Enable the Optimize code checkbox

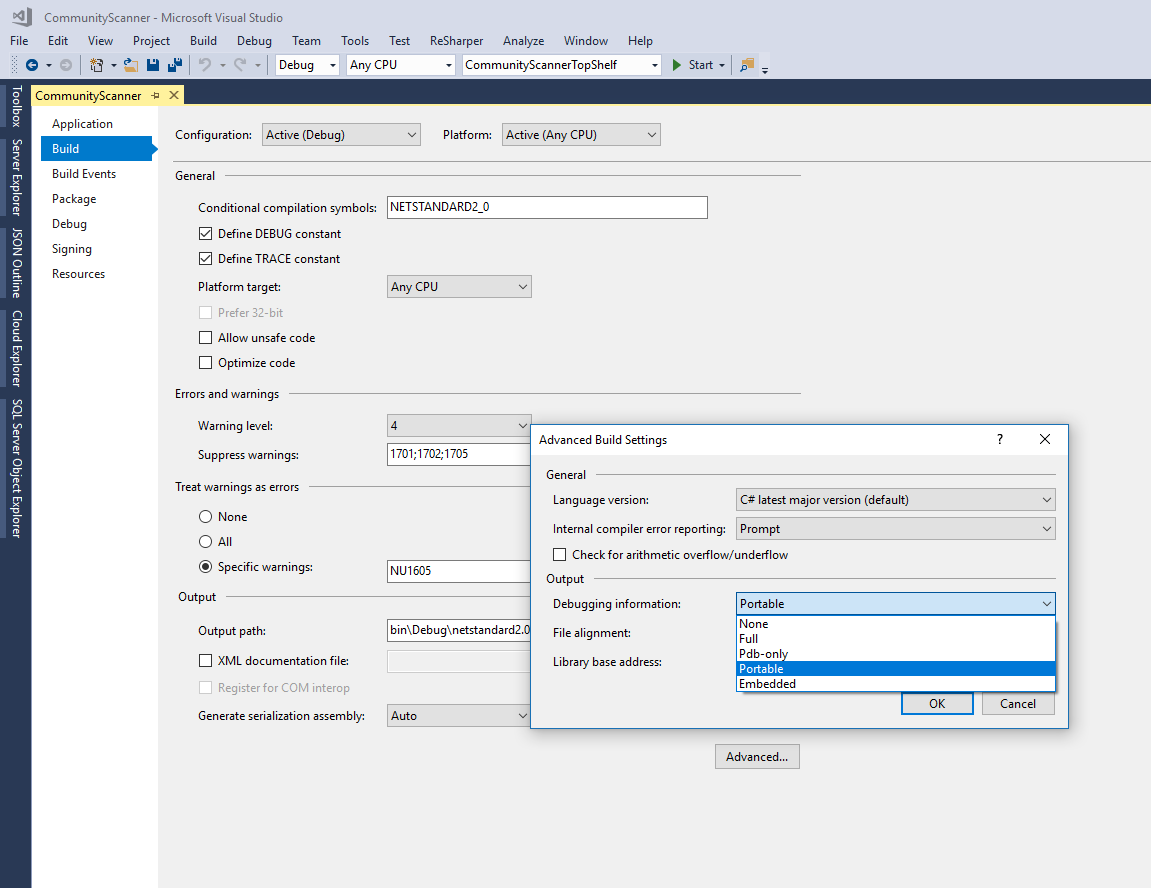pos(206,363)
